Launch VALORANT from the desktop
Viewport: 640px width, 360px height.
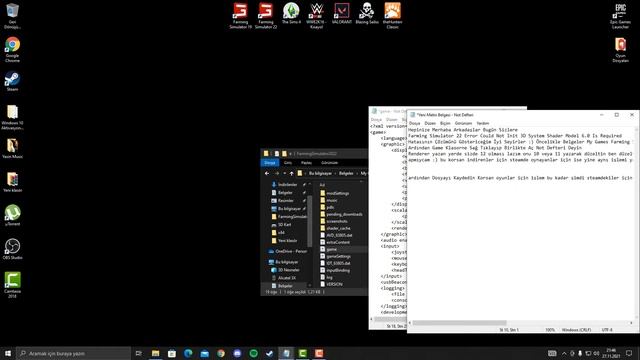342,13
